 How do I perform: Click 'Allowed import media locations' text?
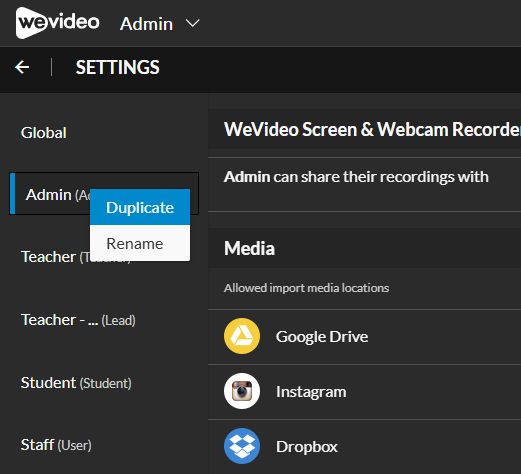coord(306,288)
